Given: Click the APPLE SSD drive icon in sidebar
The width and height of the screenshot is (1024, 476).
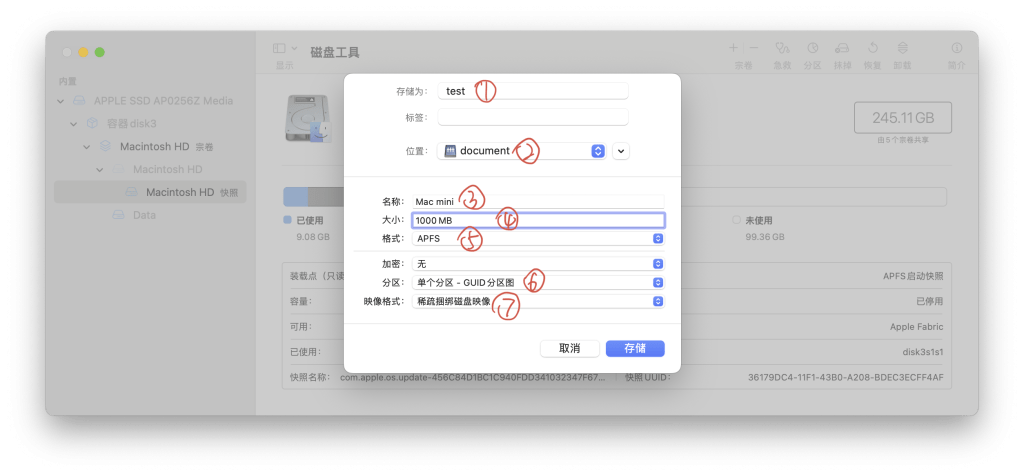Looking at the screenshot, I should coord(79,101).
